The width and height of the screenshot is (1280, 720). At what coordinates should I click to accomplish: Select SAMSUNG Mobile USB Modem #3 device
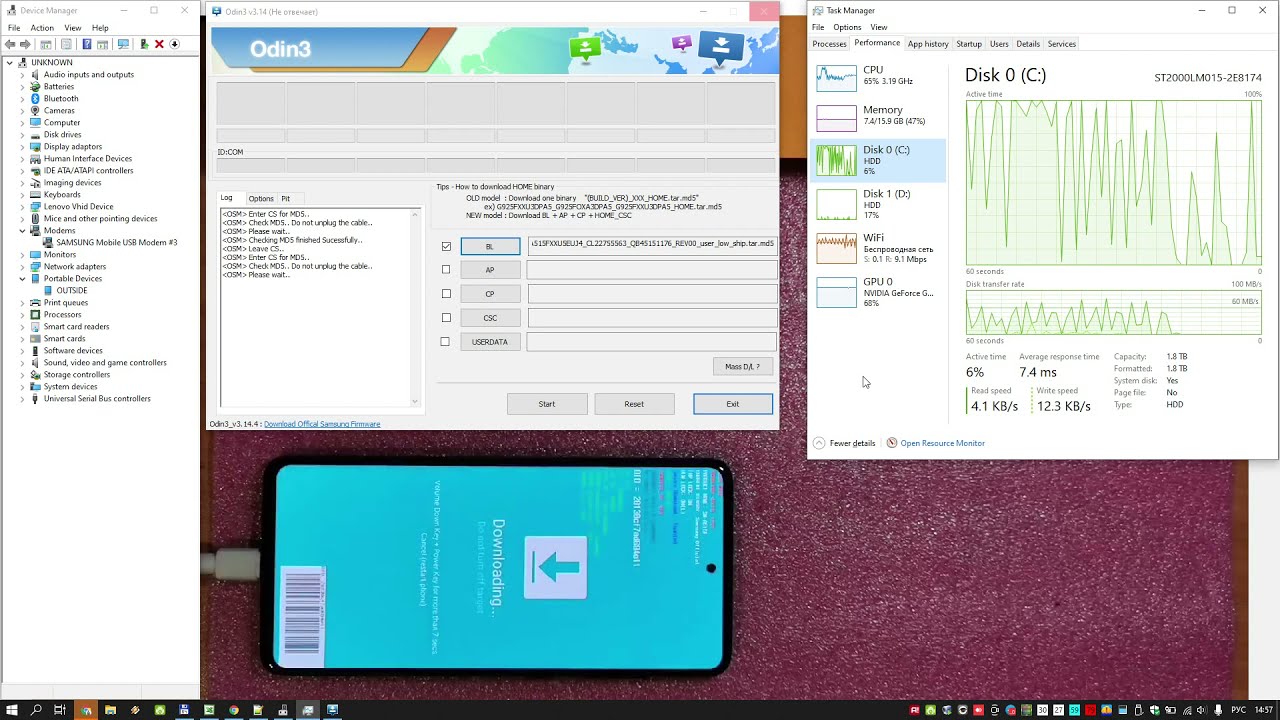click(116, 242)
